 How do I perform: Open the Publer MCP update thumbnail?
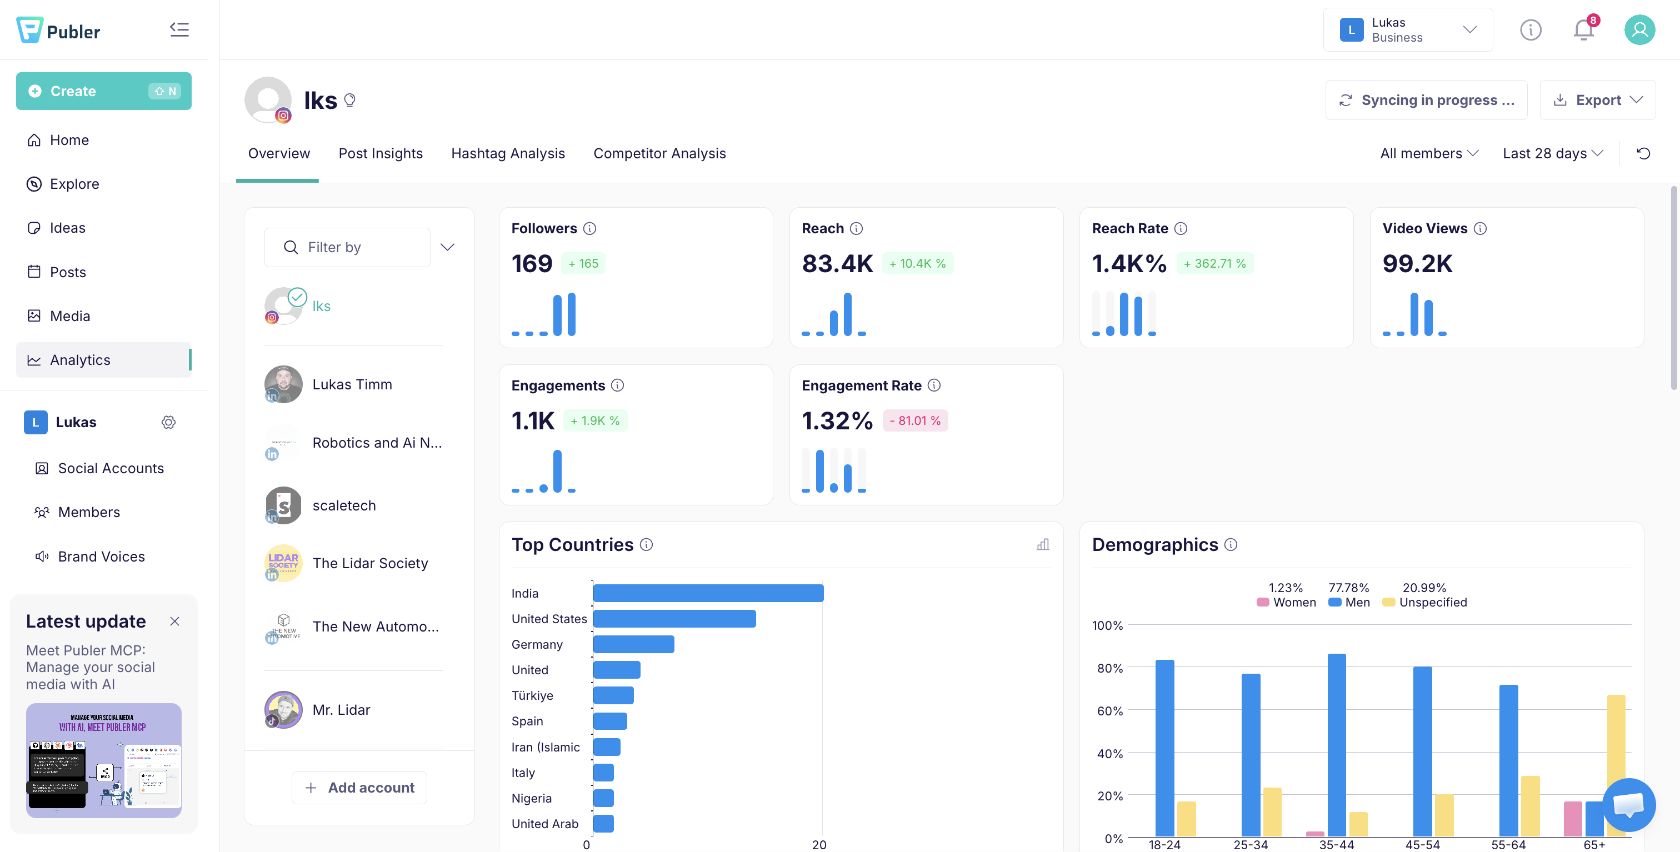[x=104, y=760]
